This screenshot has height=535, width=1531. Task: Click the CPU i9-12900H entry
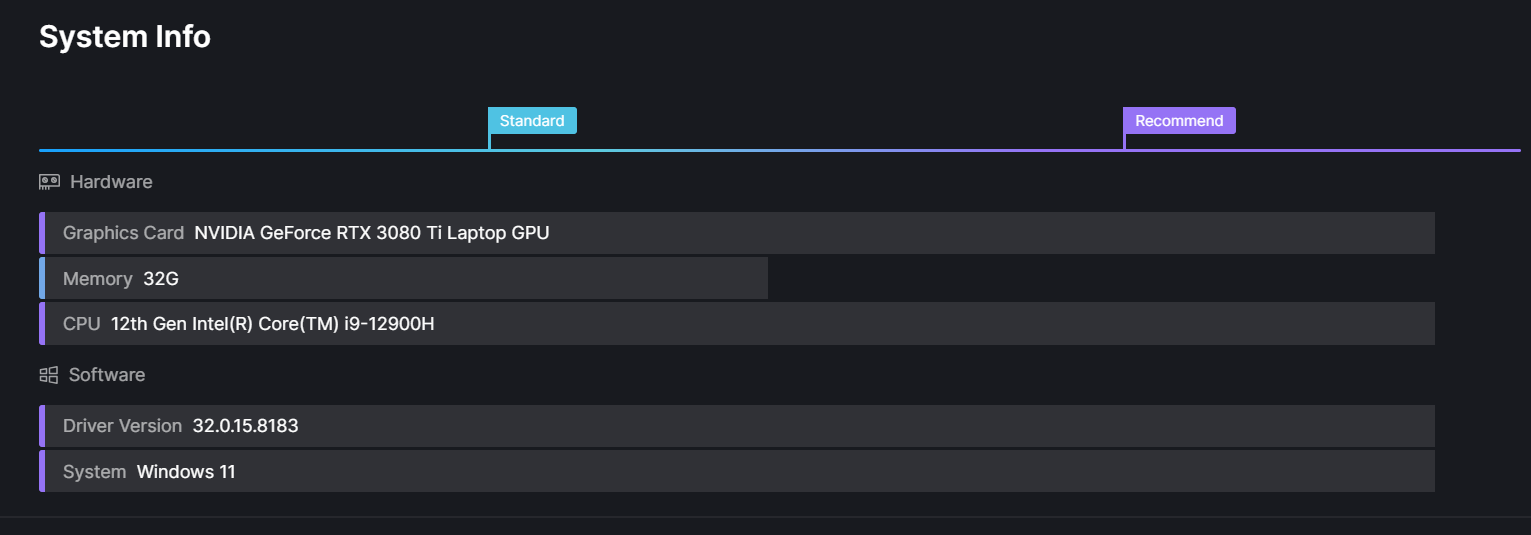point(272,324)
